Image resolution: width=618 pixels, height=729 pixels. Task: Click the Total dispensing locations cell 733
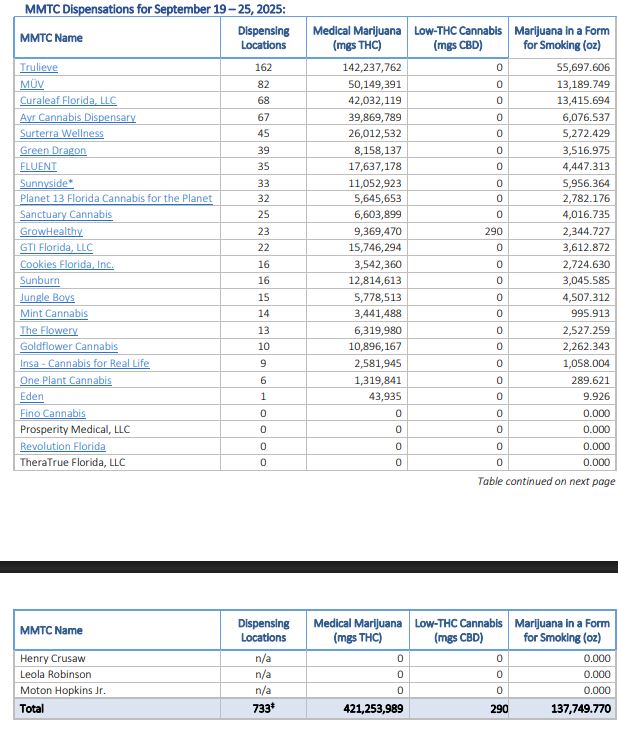263,708
